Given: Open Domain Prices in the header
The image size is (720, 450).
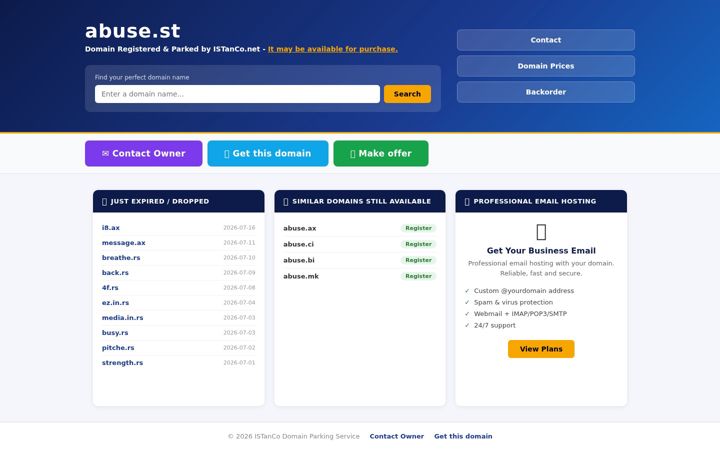Looking at the screenshot, I should 546,66.
